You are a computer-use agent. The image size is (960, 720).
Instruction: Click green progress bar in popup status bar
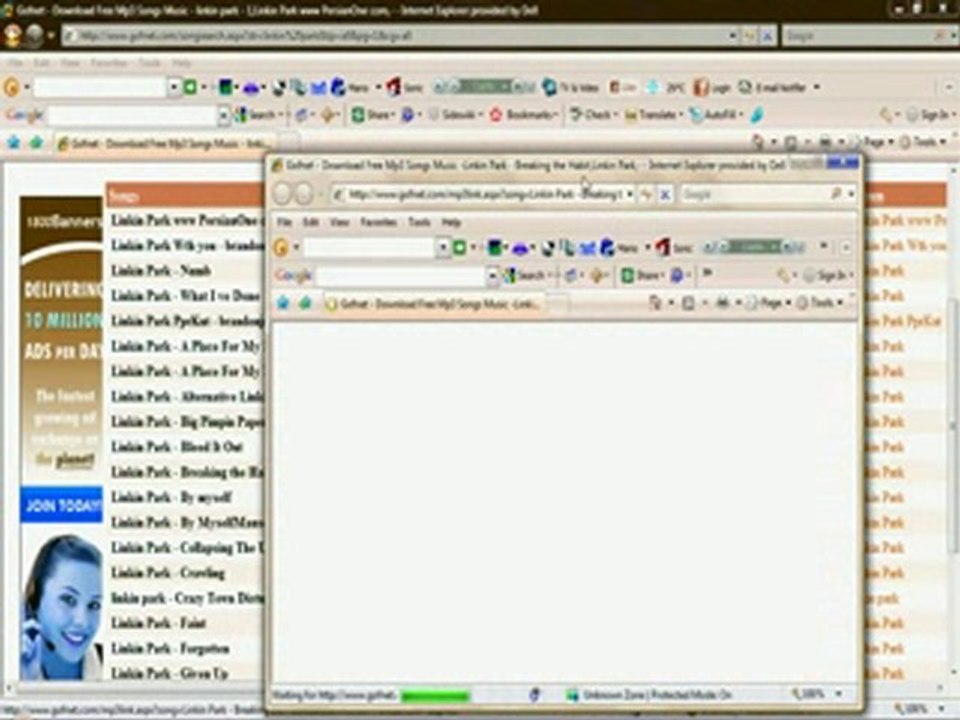click(435, 696)
